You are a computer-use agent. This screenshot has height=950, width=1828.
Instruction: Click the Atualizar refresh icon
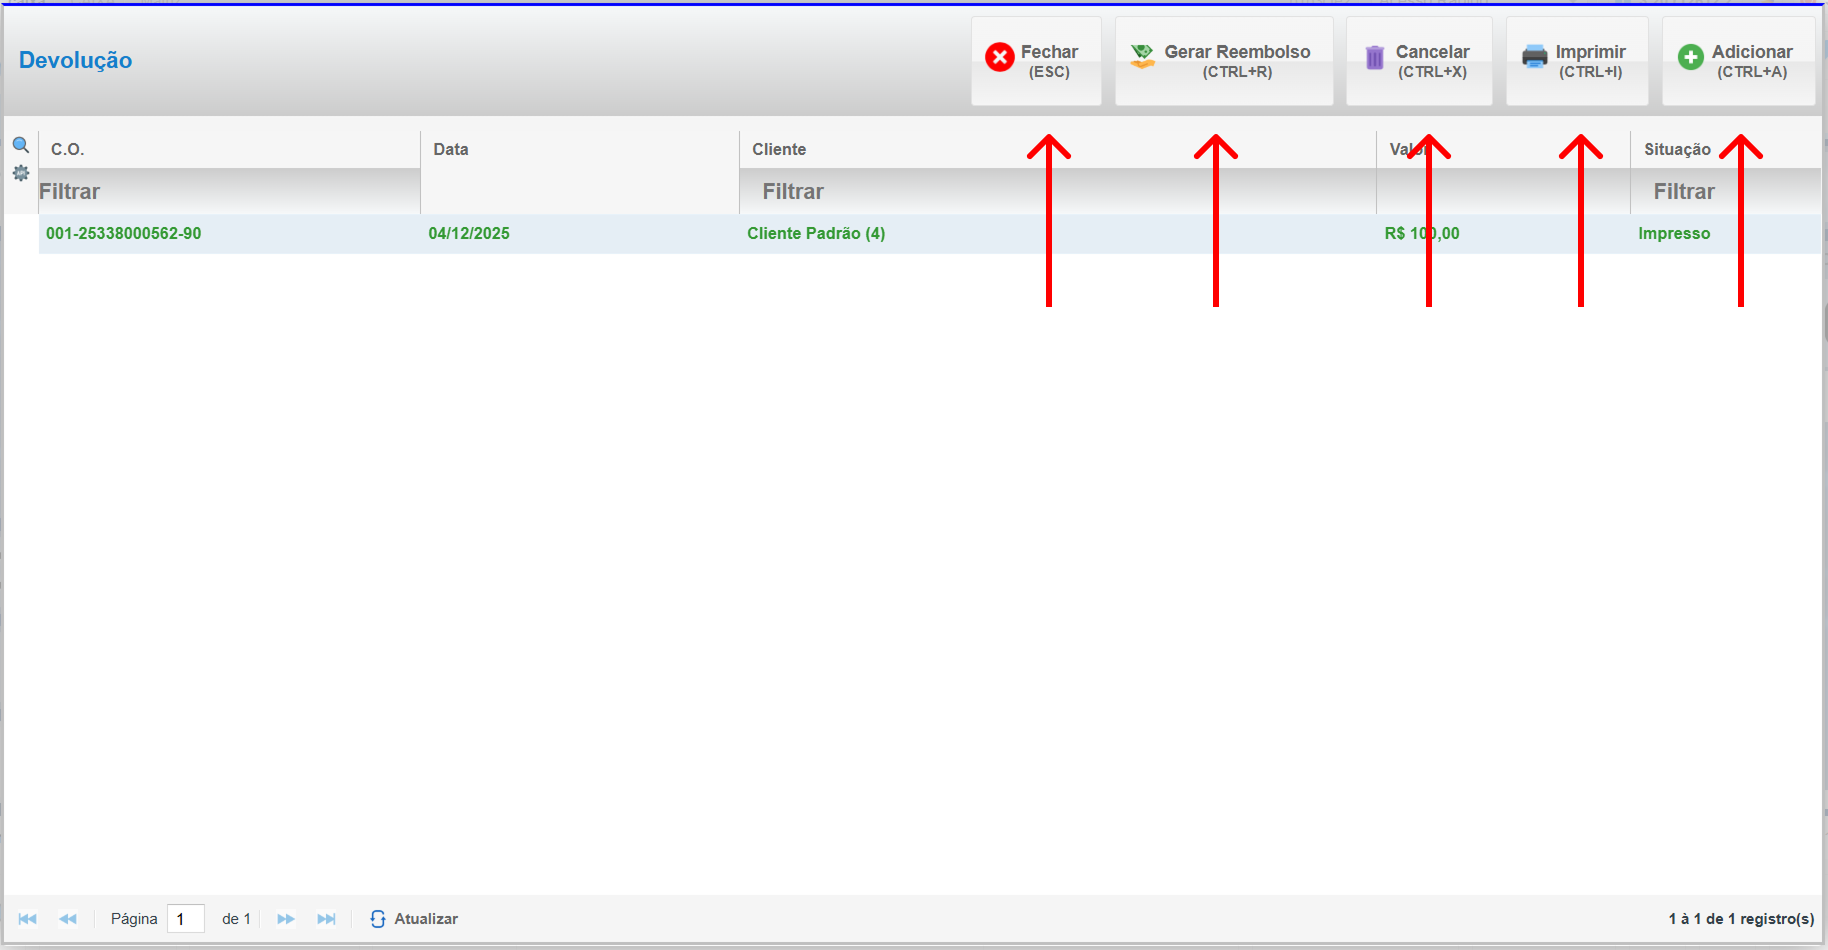click(378, 919)
